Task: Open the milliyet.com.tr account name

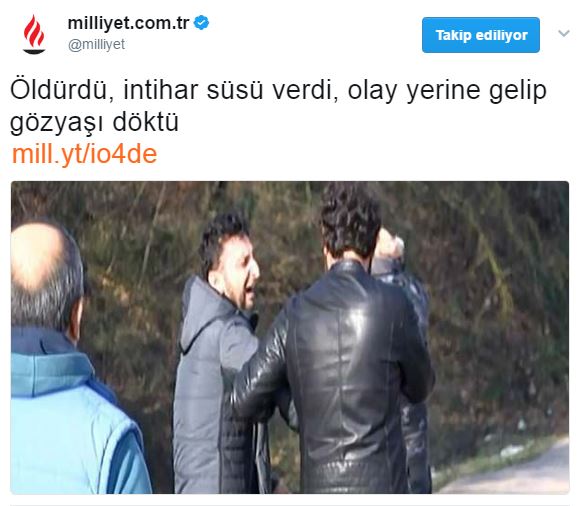Action: pyautogui.click(x=128, y=23)
